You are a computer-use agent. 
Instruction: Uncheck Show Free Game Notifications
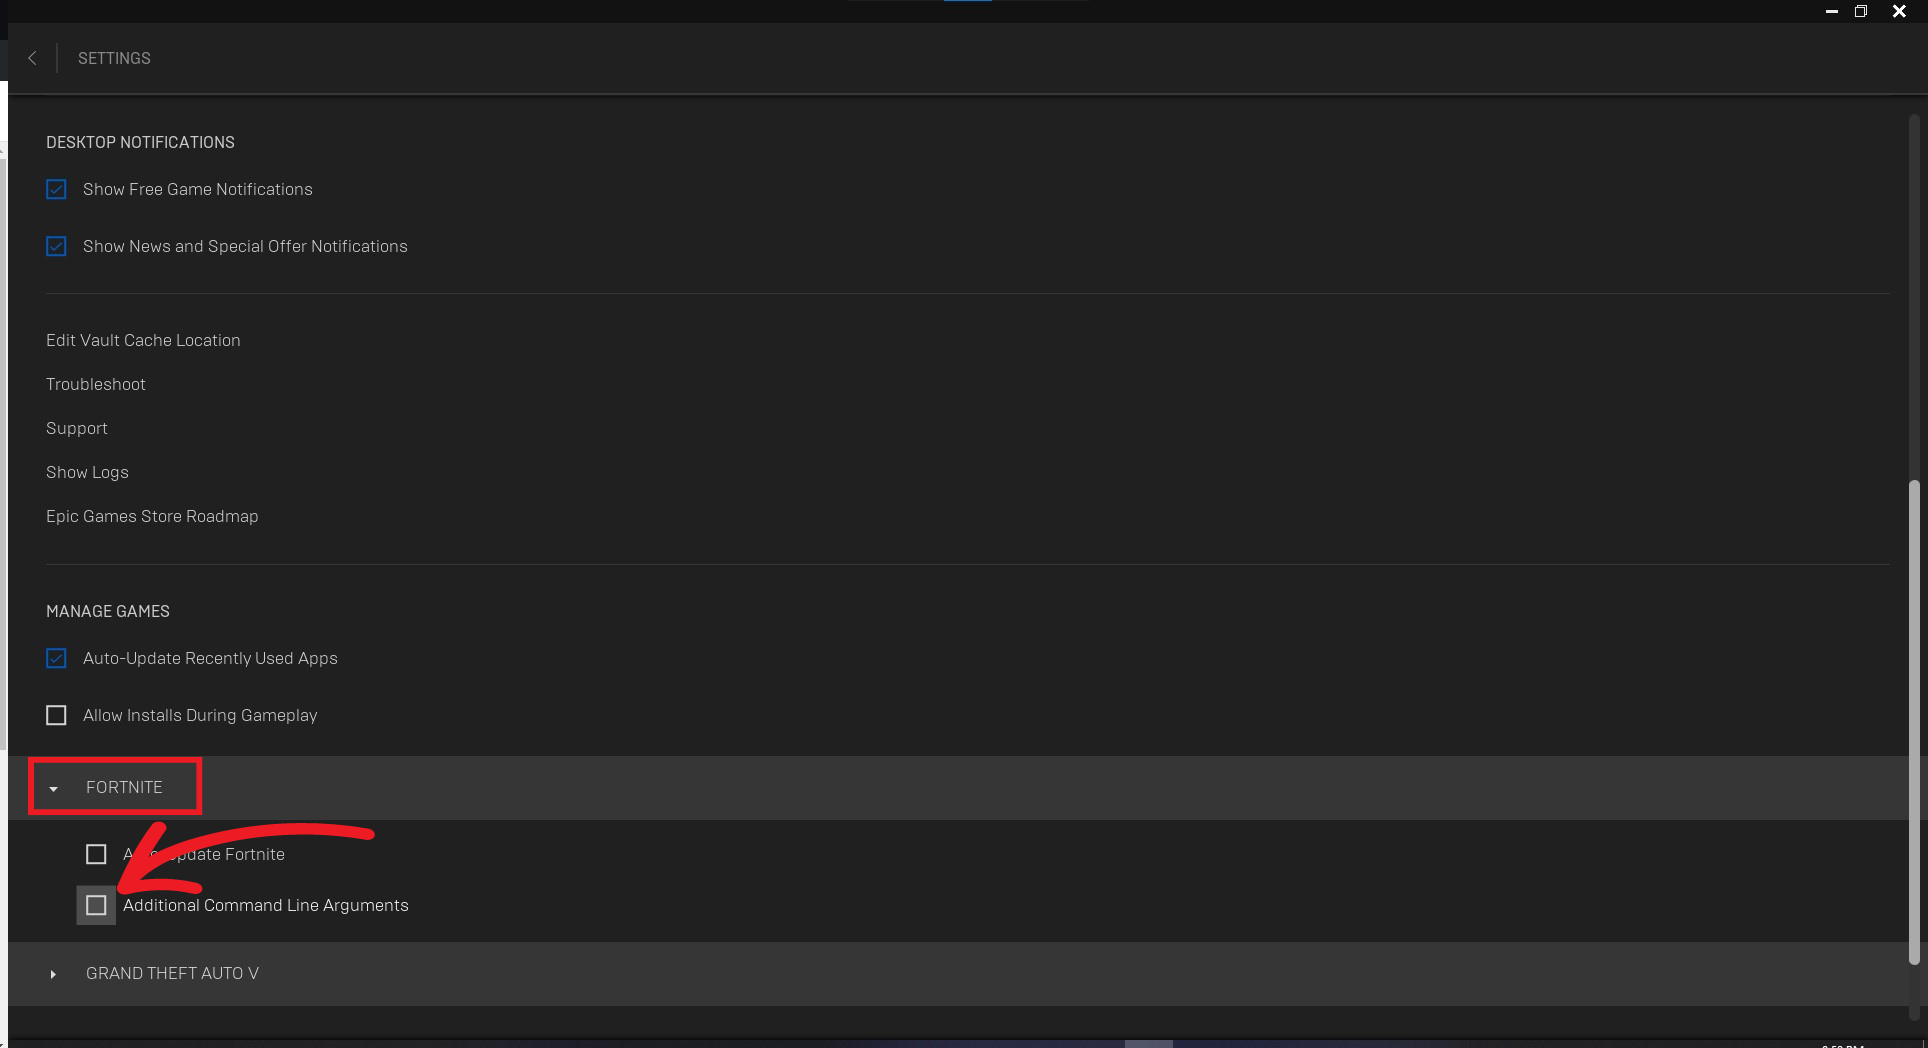[x=56, y=189]
